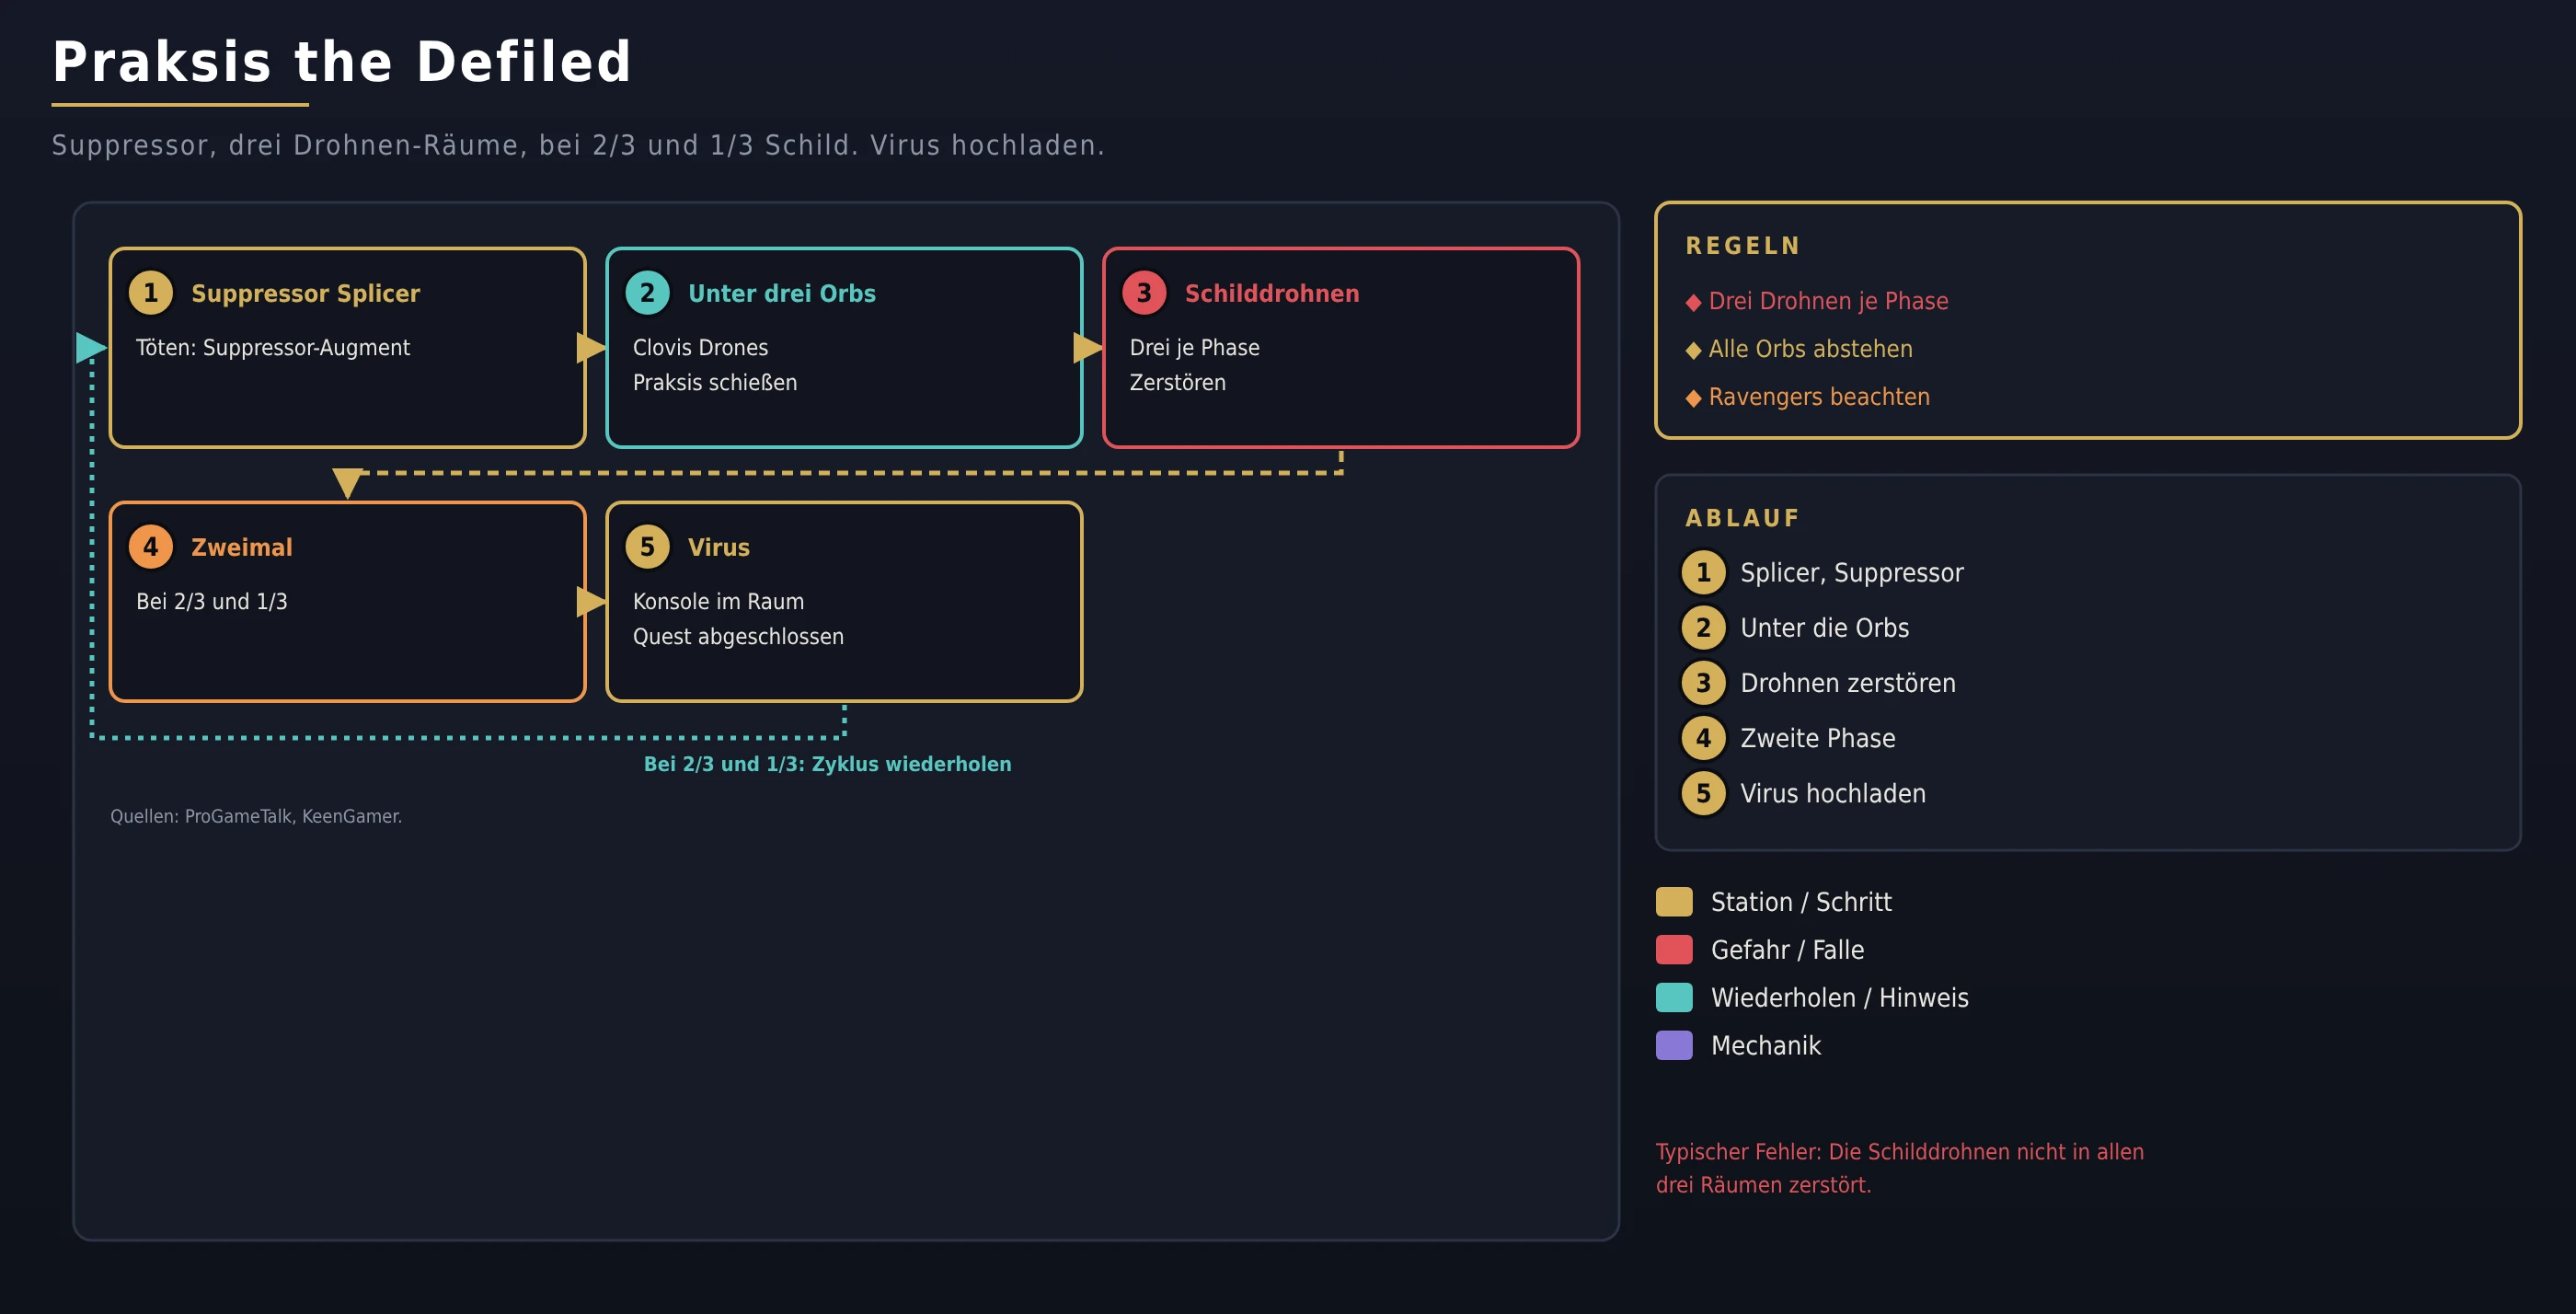The image size is (2576, 1314).
Task: Click step badge 1 beside Suppressor Splicer
Action: pos(151,293)
